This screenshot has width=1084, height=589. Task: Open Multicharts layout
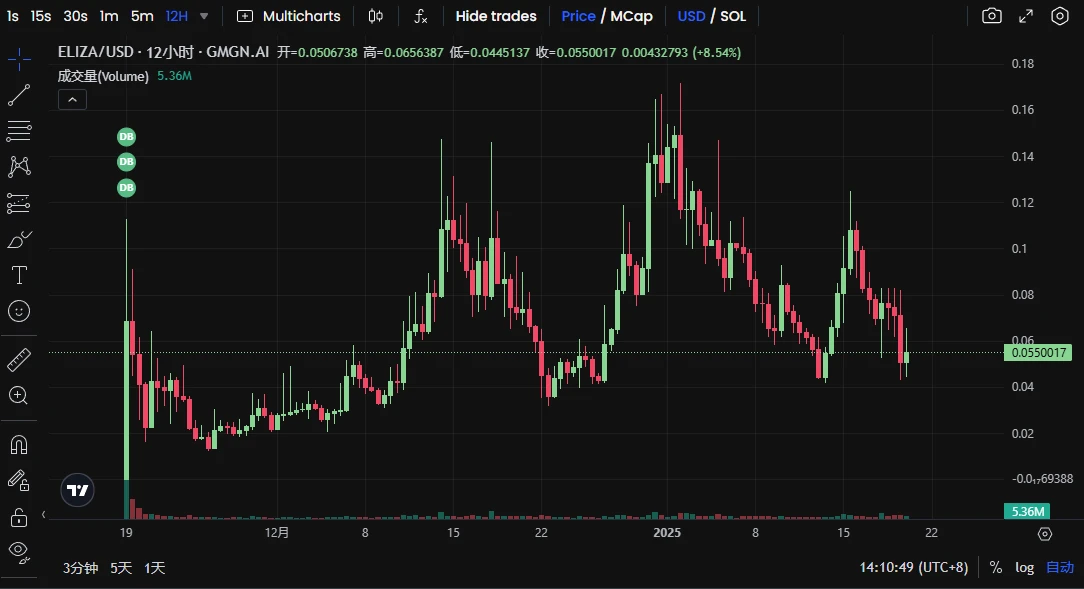[x=288, y=16]
